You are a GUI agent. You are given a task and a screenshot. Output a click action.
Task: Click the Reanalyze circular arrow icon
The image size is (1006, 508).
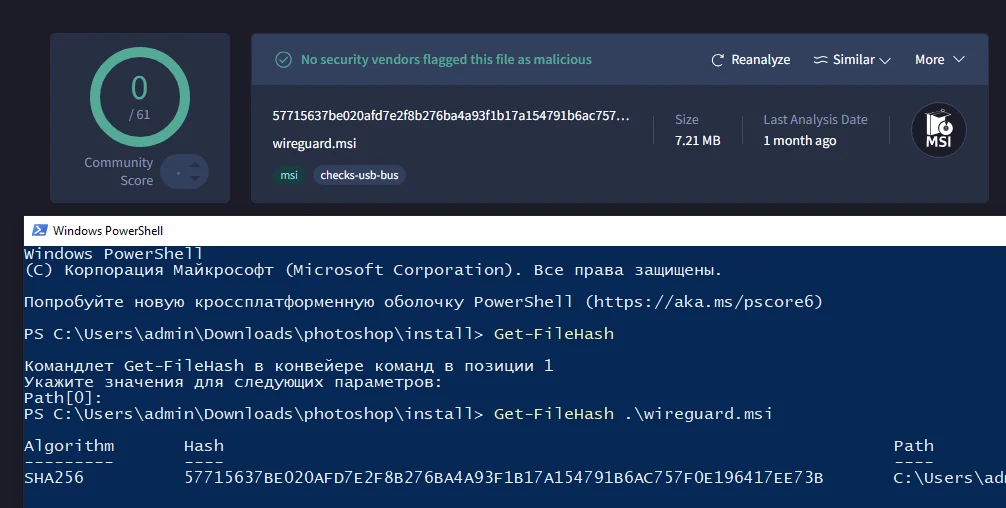(x=717, y=60)
